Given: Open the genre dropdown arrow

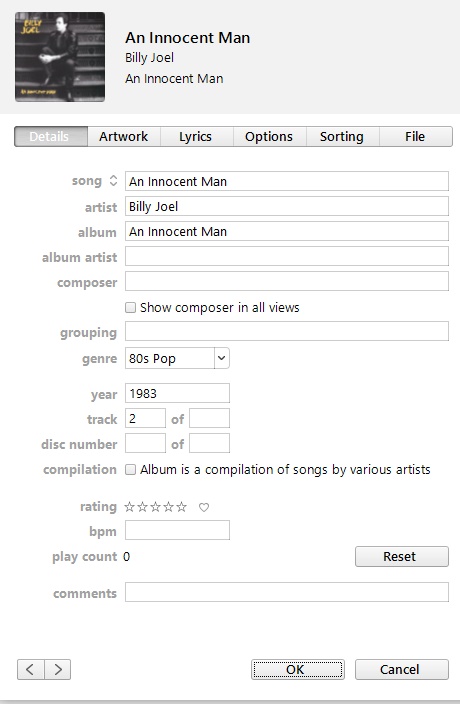Looking at the screenshot, I should (221, 358).
